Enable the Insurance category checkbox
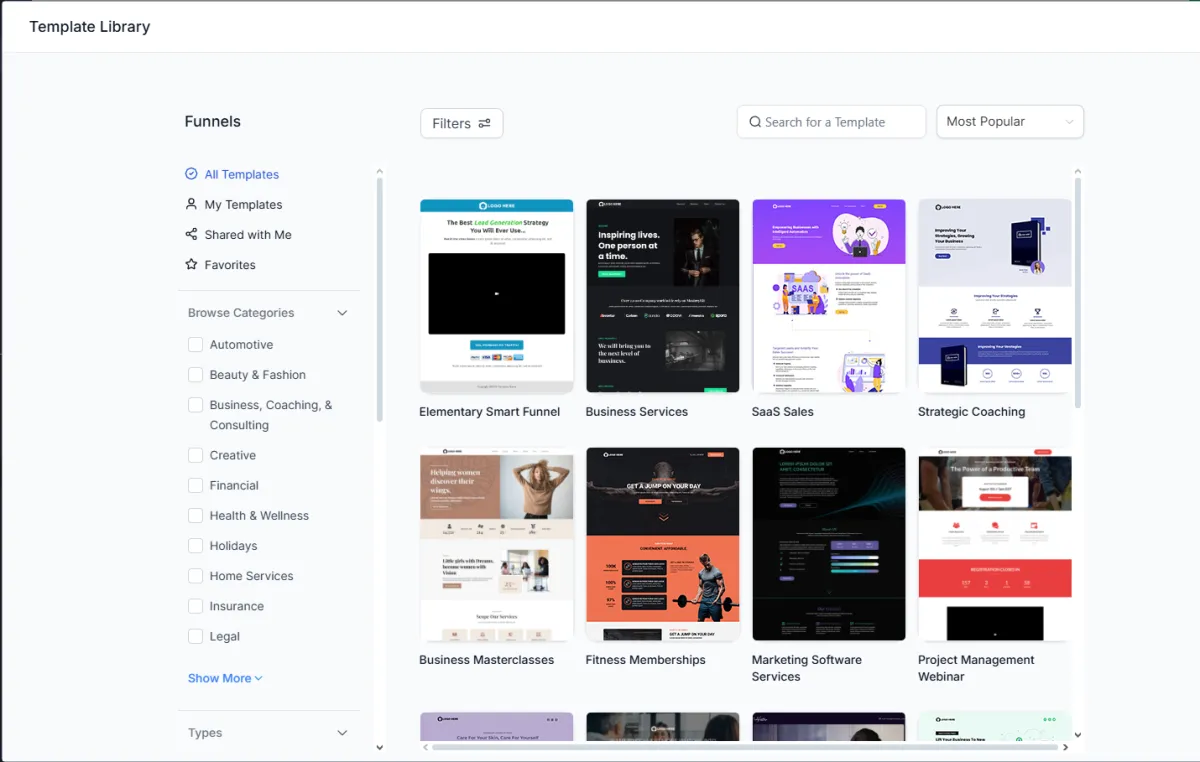 click(195, 606)
